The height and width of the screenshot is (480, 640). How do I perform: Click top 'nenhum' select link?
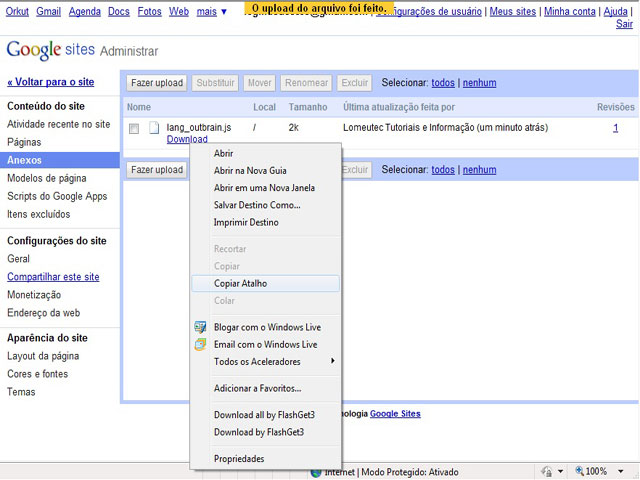coord(480,83)
